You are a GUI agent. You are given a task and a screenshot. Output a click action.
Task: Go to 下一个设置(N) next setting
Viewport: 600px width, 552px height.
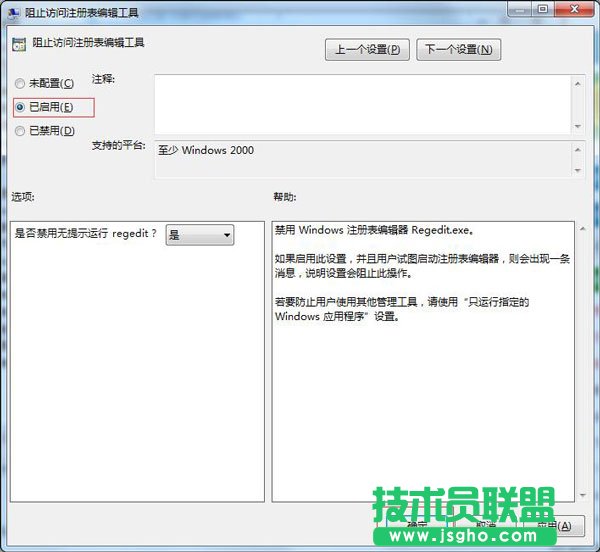[458, 50]
